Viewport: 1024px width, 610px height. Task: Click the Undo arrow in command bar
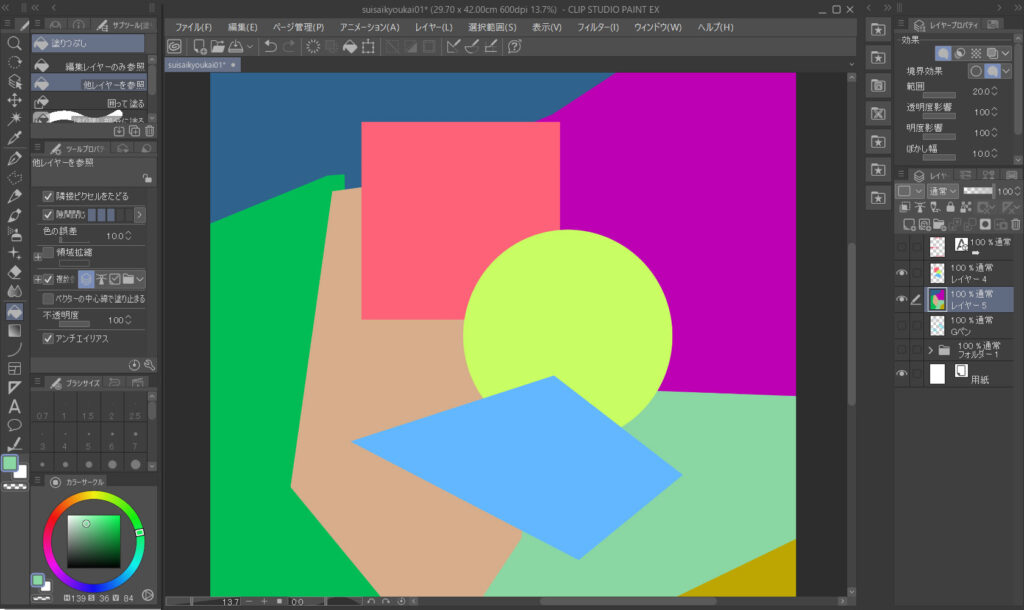(x=270, y=46)
